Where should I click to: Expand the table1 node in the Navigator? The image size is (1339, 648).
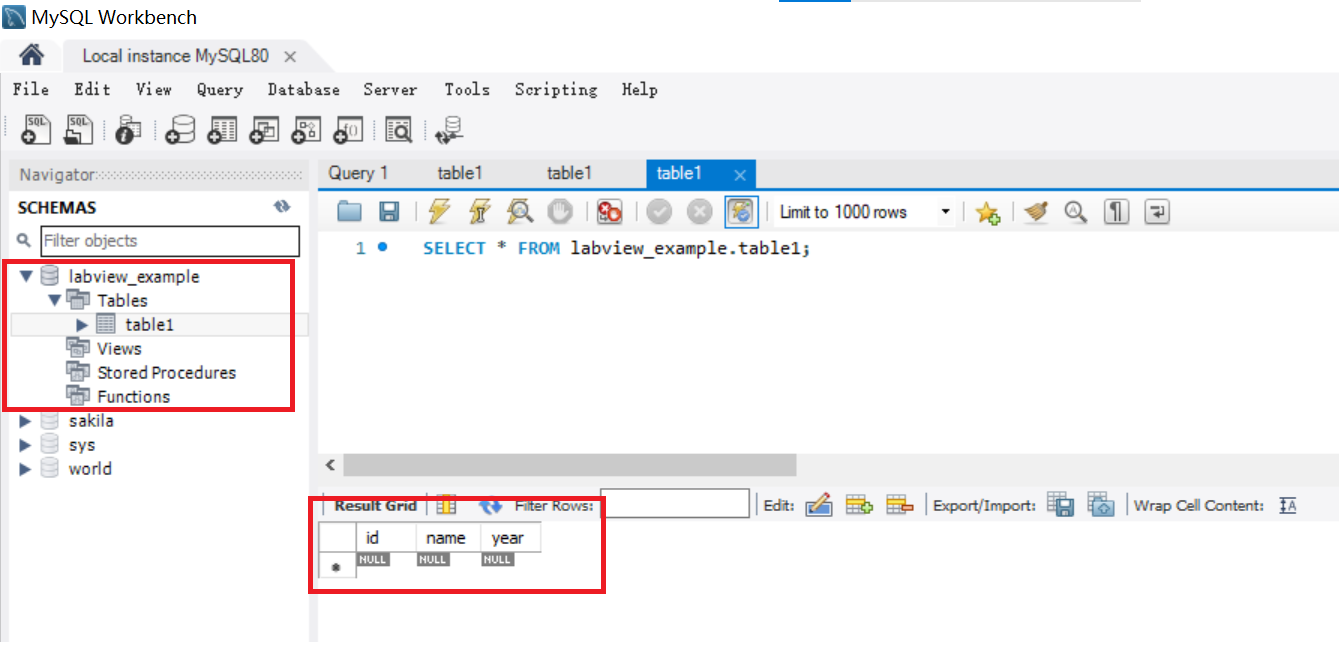click(x=82, y=324)
